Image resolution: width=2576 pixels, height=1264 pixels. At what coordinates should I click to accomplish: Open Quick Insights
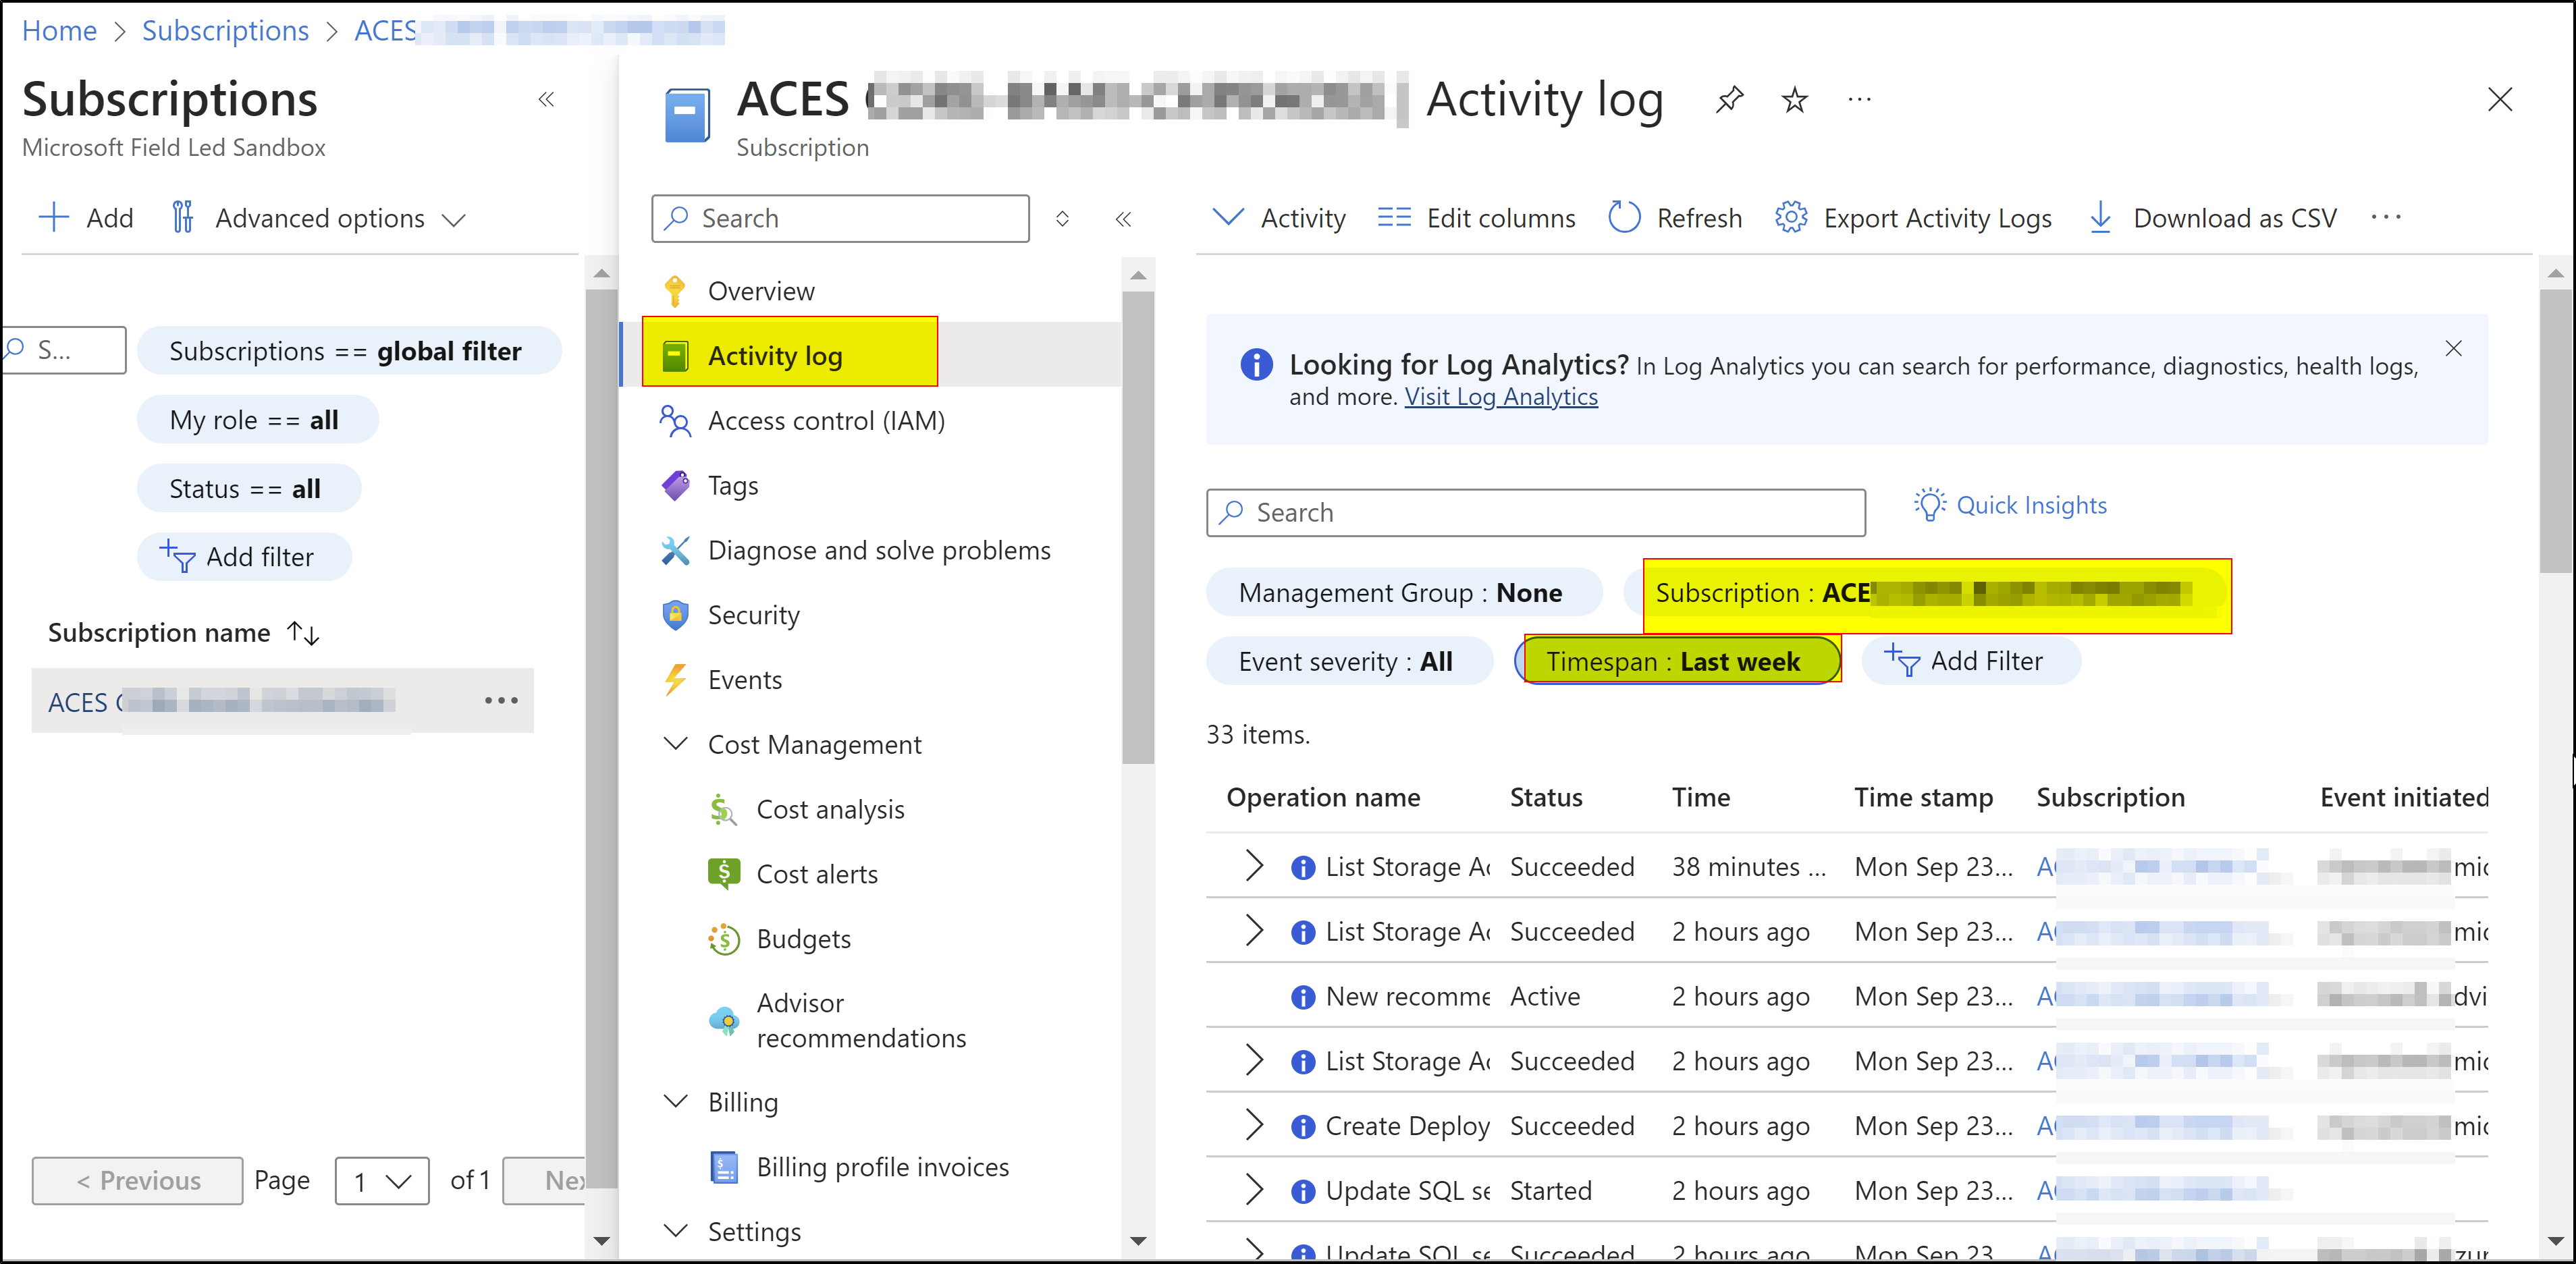[x=2011, y=505]
